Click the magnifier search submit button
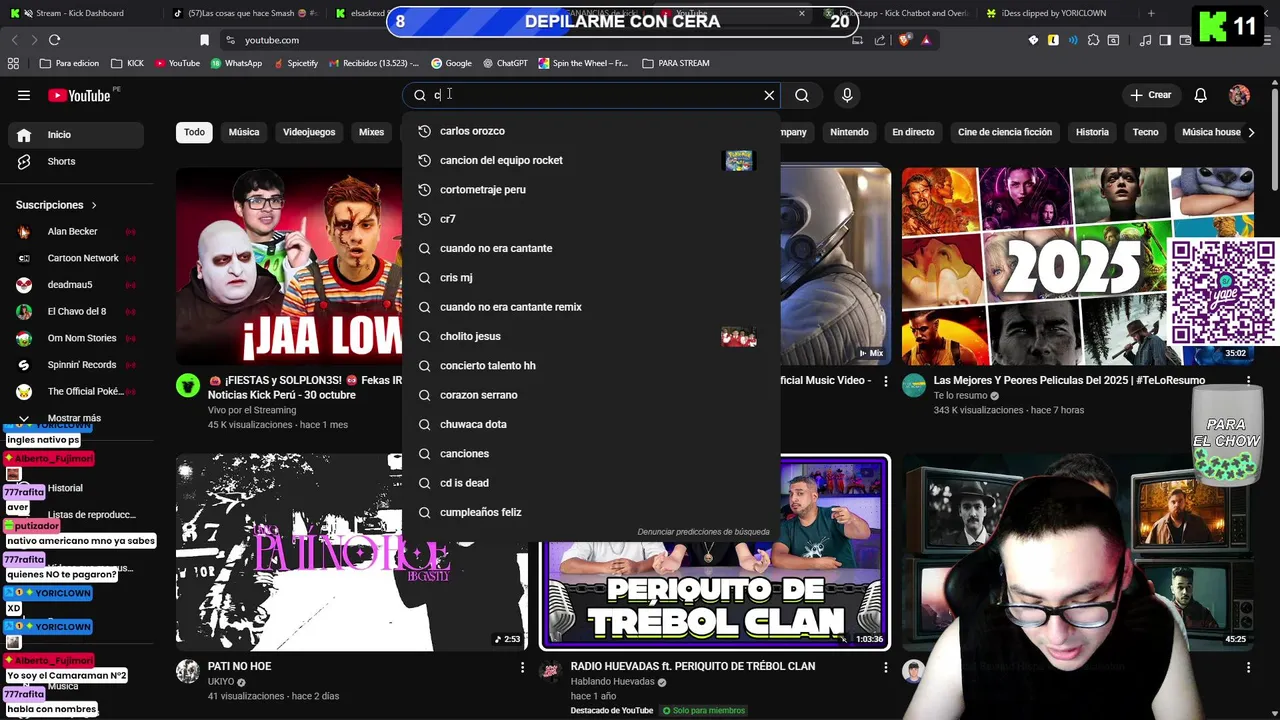The height and width of the screenshot is (720, 1280). (x=802, y=95)
